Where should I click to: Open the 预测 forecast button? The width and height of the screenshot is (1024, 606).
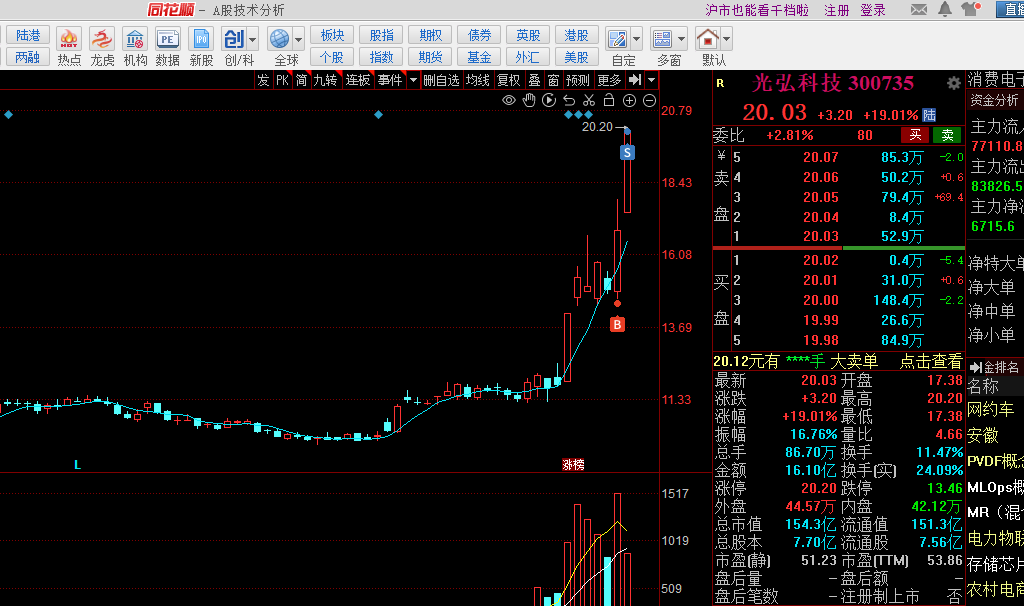[x=577, y=80]
